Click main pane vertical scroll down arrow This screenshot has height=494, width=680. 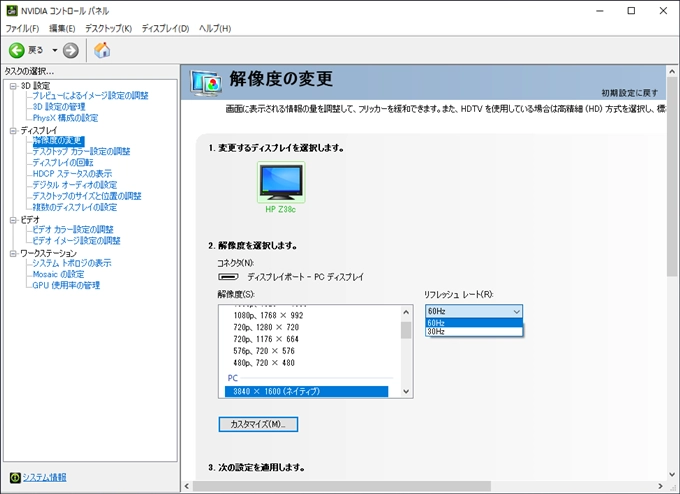pyautogui.click(x=672, y=474)
